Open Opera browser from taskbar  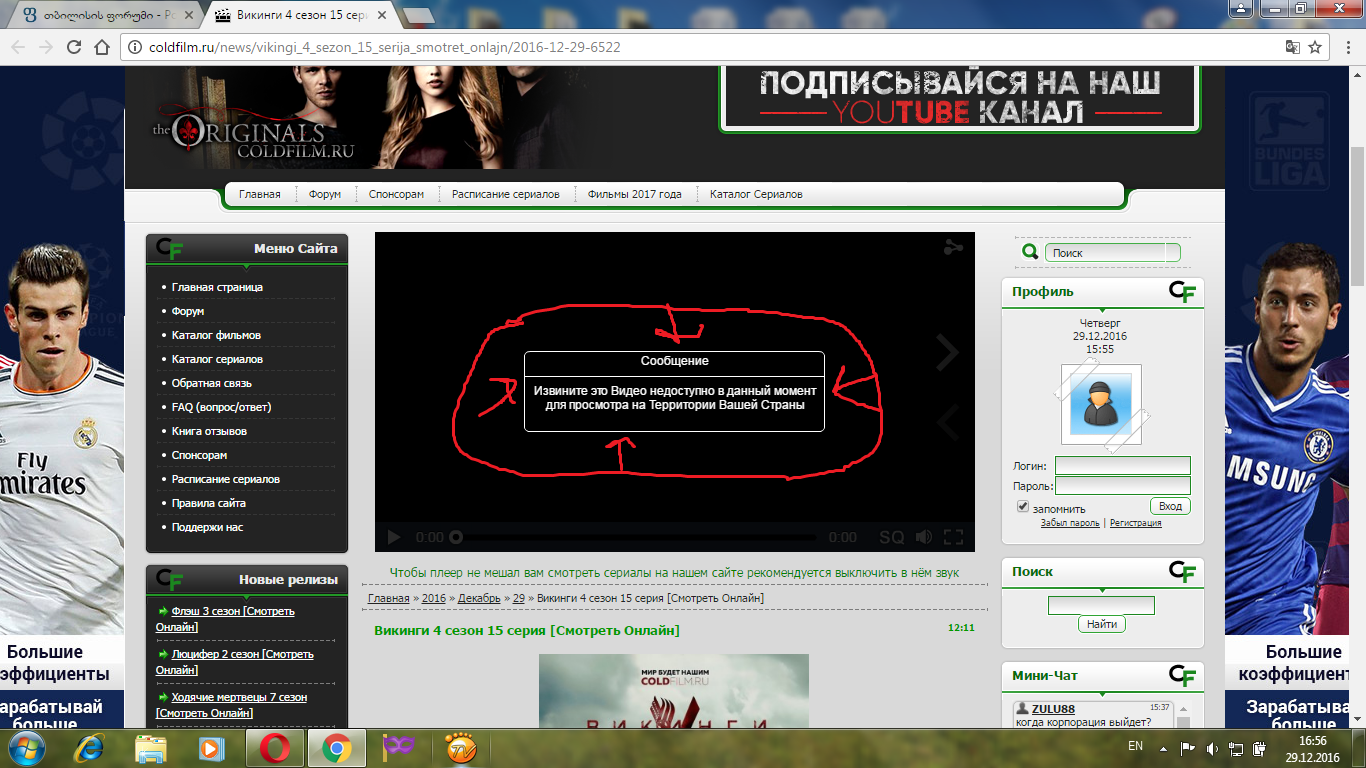pos(276,747)
